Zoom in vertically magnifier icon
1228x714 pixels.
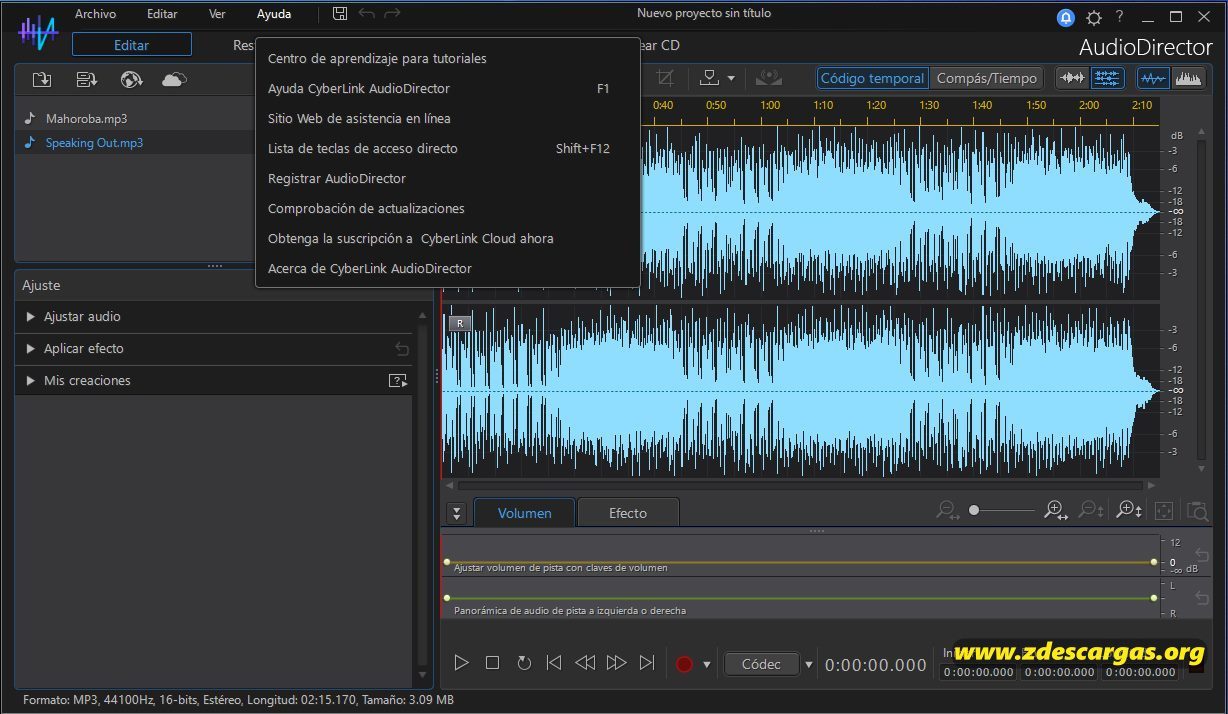[1129, 510]
